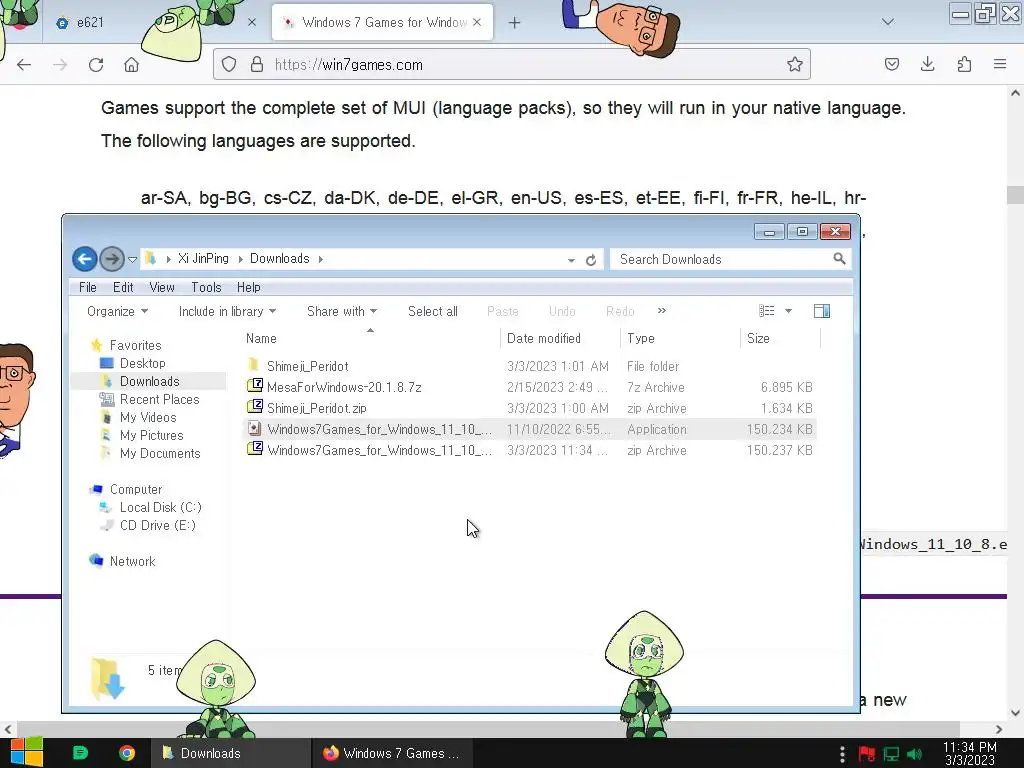Change view layout icon
Screen dimensions: 1024x768
tap(767, 311)
